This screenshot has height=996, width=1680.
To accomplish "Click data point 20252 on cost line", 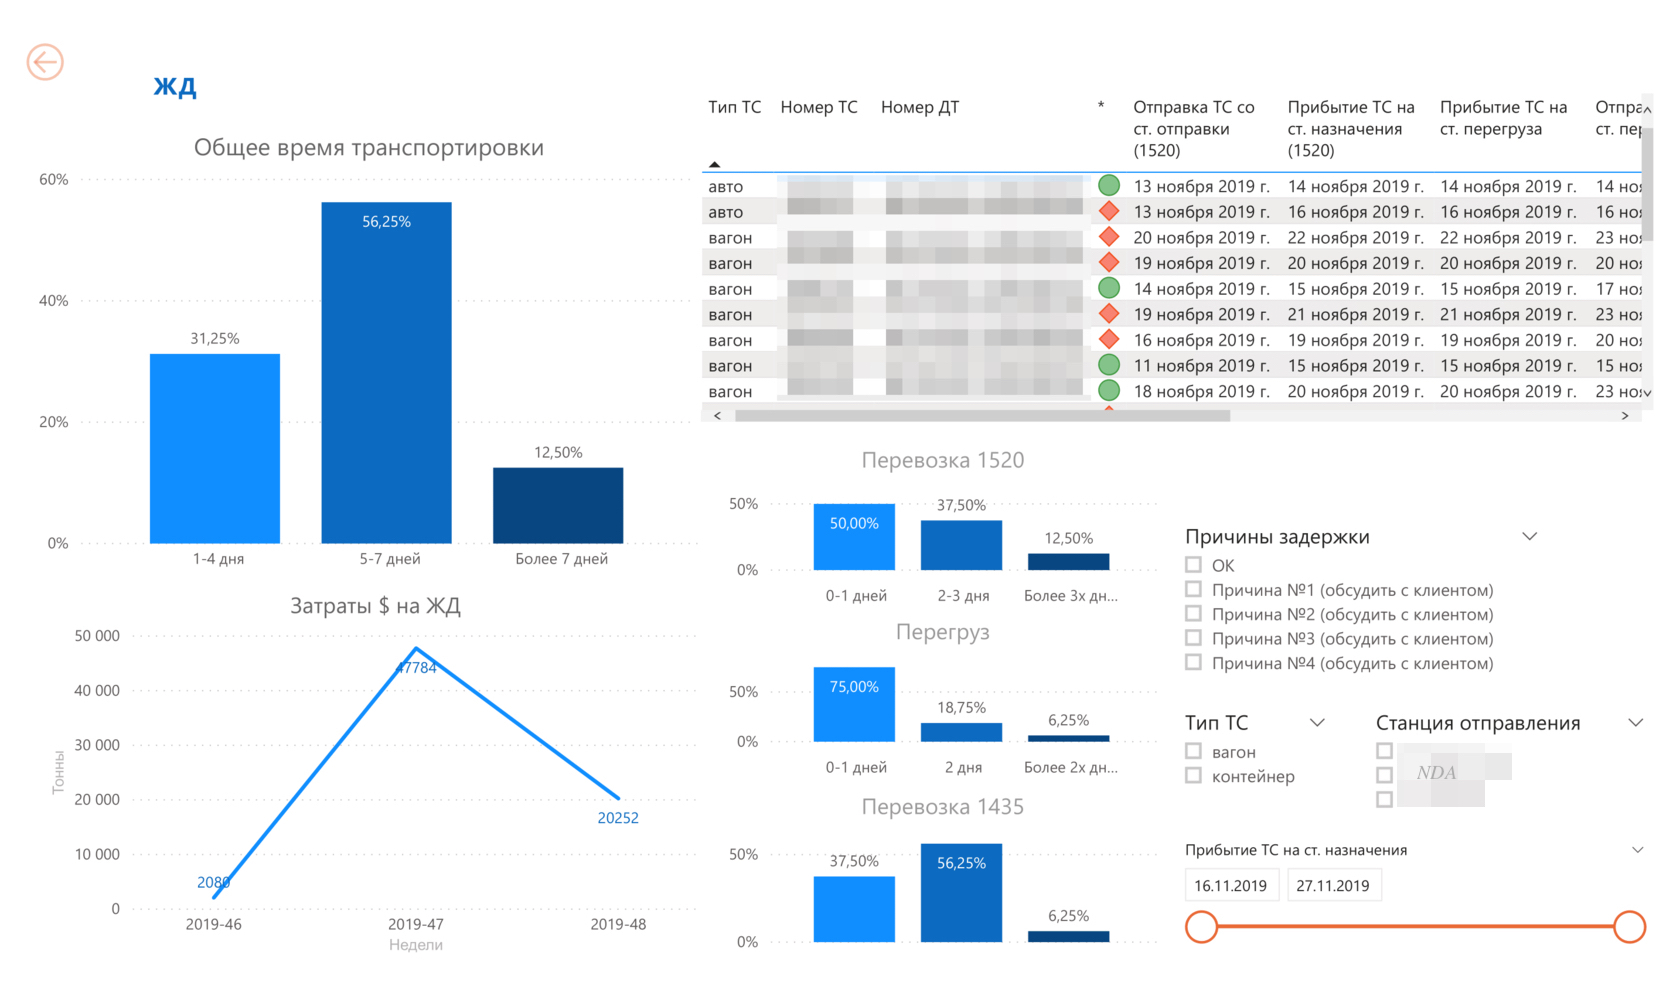I will point(619,798).
